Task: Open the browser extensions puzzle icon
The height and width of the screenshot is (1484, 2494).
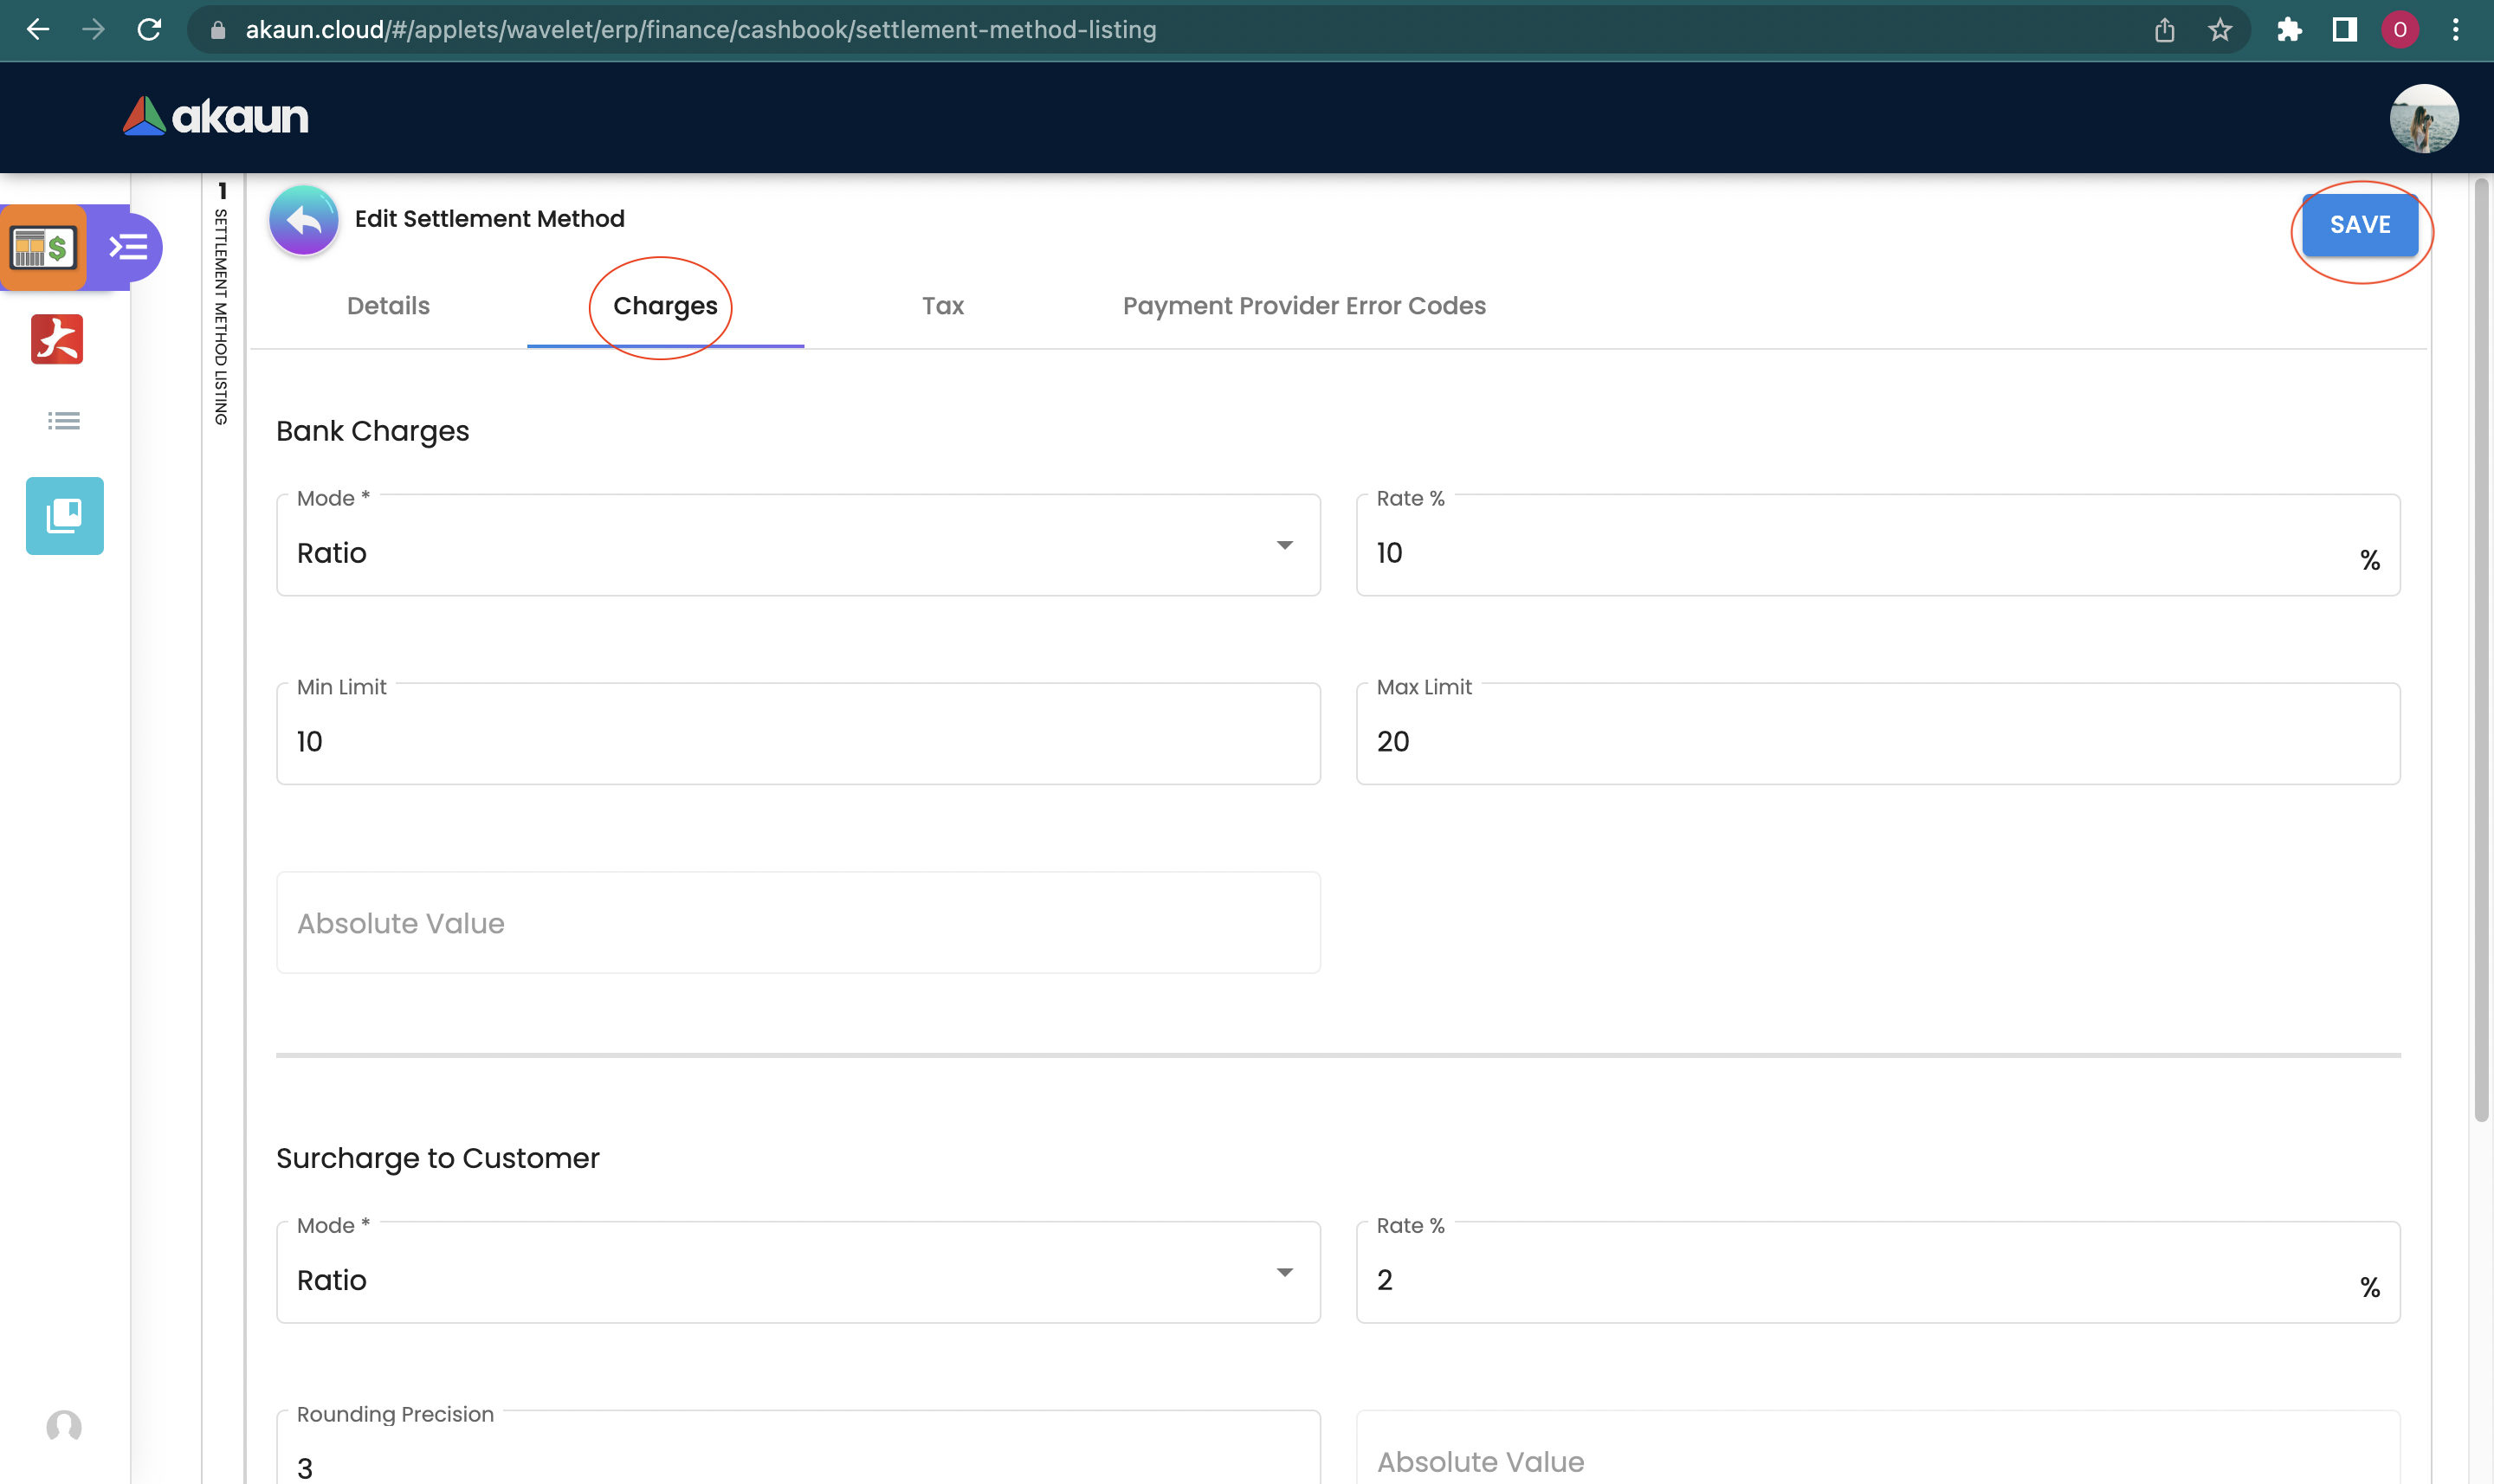Action: [2288, 30]
